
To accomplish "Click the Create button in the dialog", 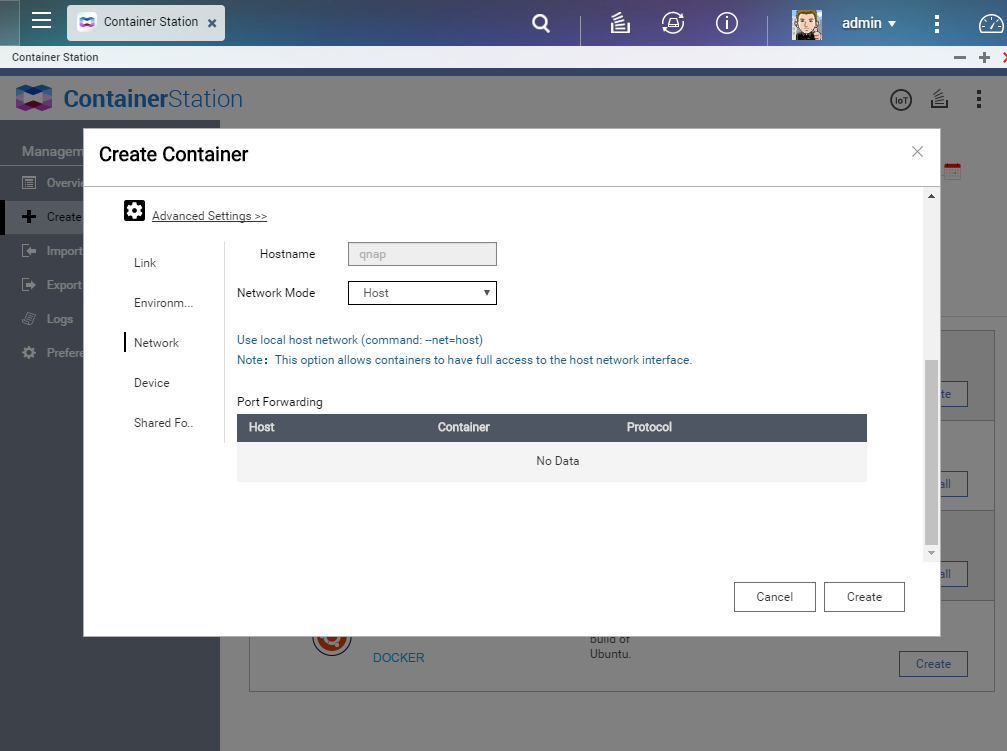I will [x=864, y=597].
